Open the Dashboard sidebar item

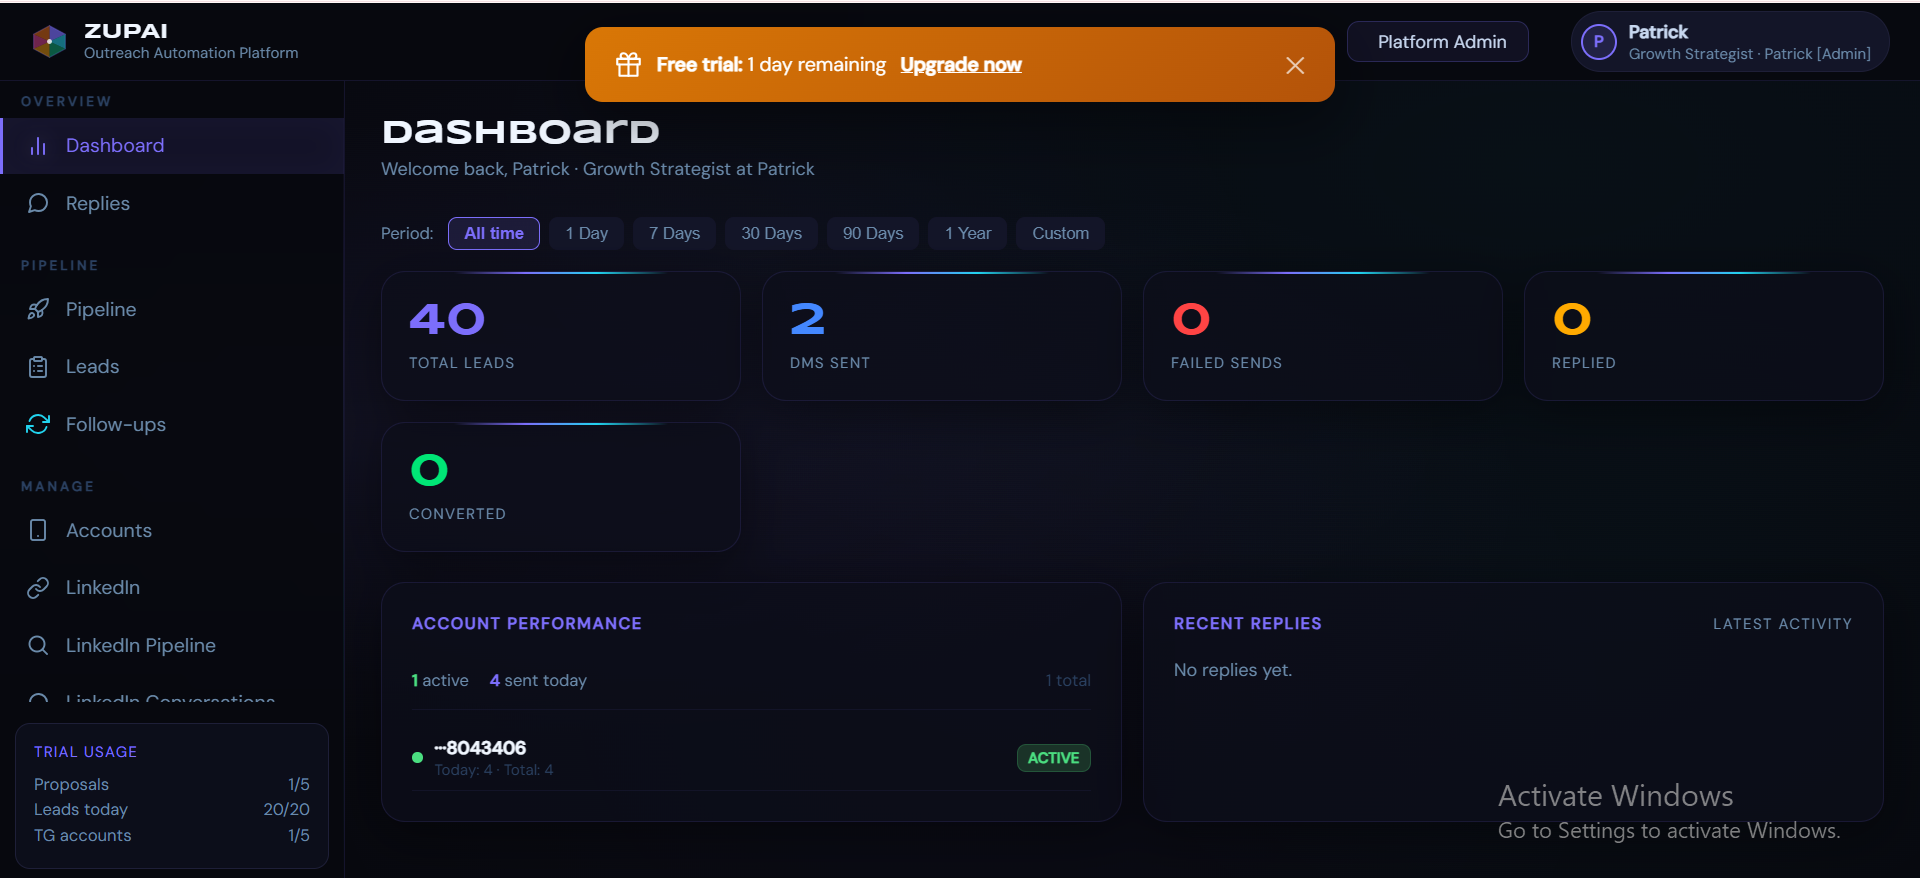(172, 146)
